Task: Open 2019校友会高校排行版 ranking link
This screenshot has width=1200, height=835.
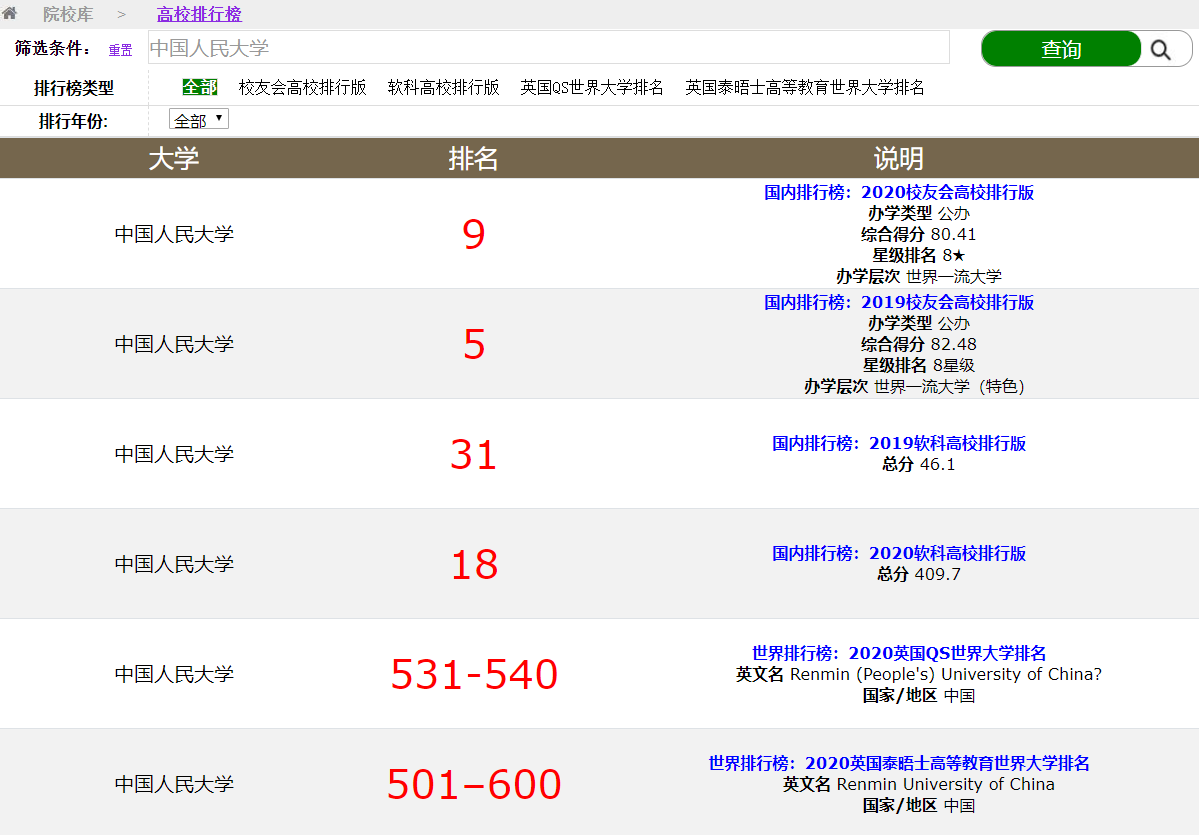Action: (898, 302)
